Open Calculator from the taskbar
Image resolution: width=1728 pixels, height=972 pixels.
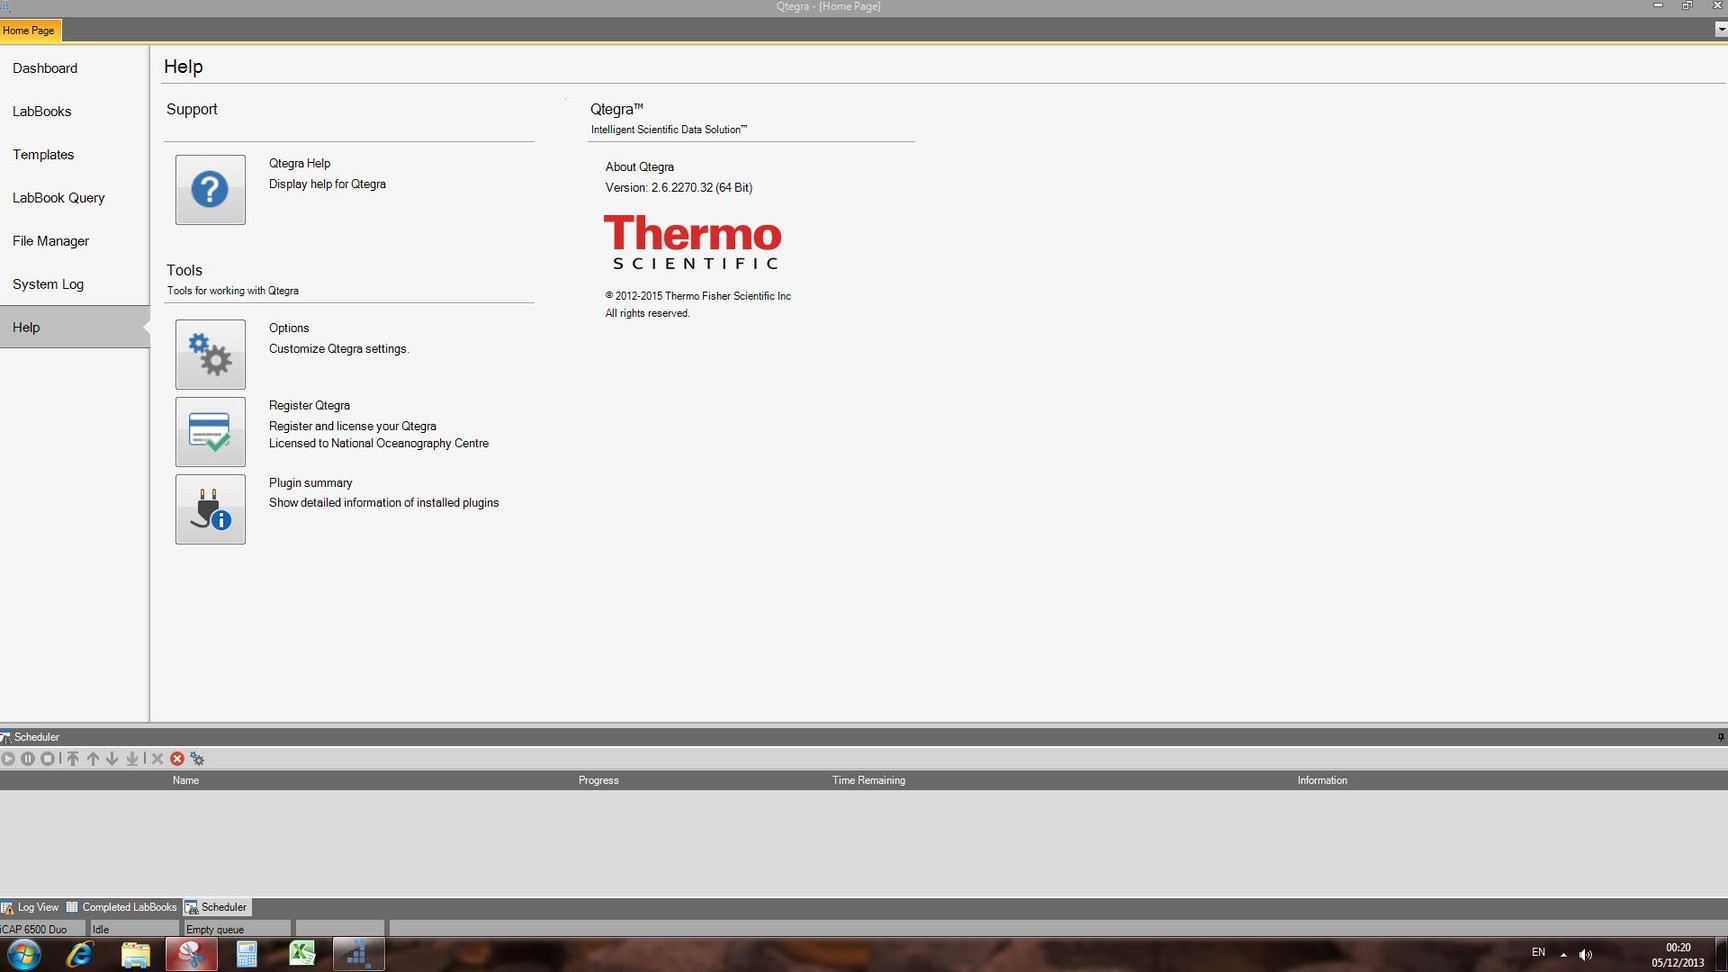[x=246, y=954]
